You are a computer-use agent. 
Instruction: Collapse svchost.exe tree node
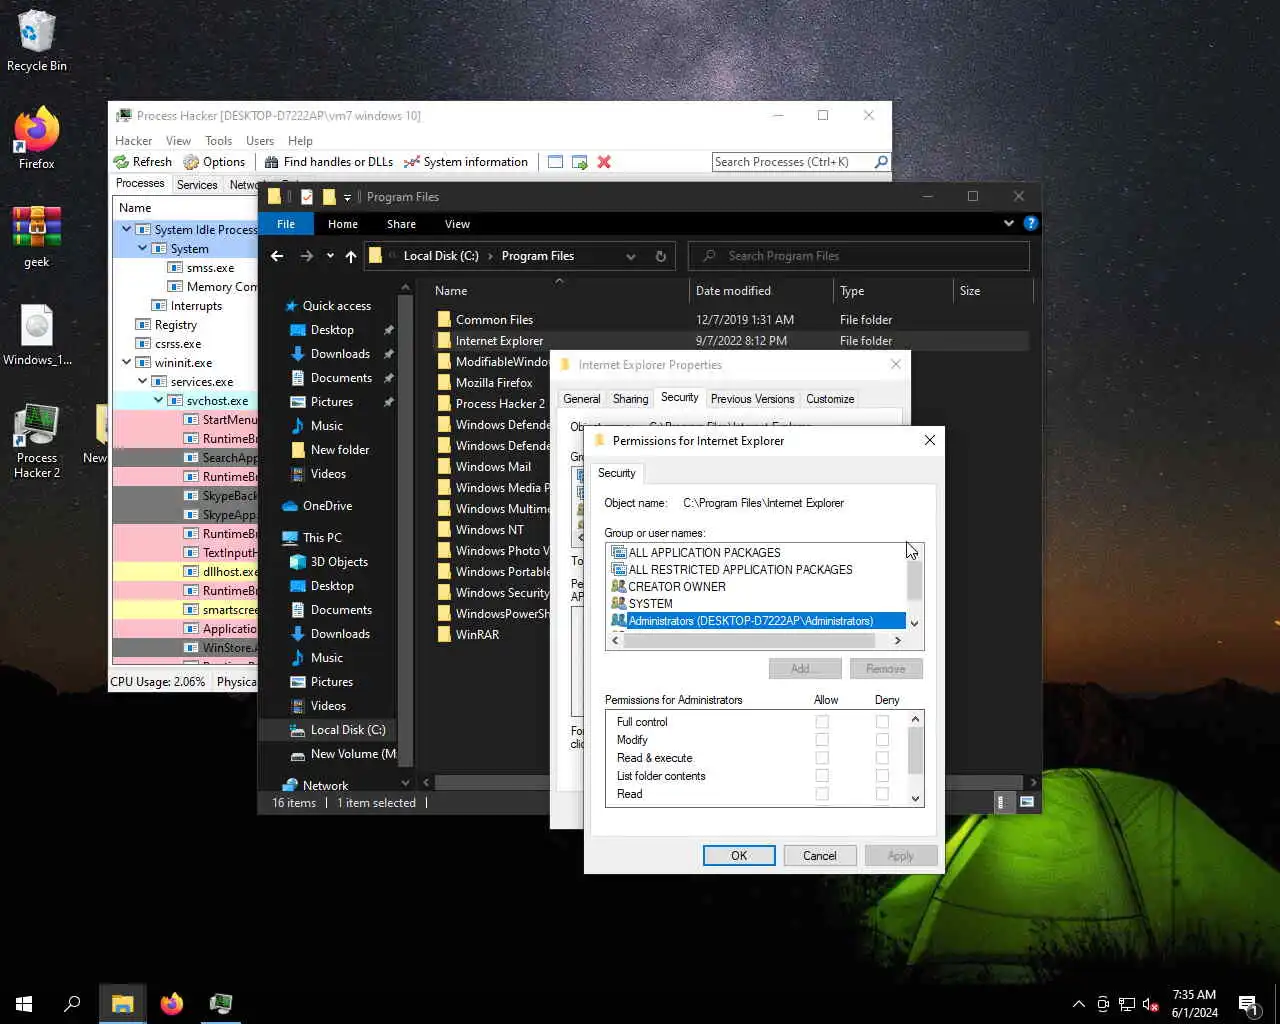tap(158, 401)
